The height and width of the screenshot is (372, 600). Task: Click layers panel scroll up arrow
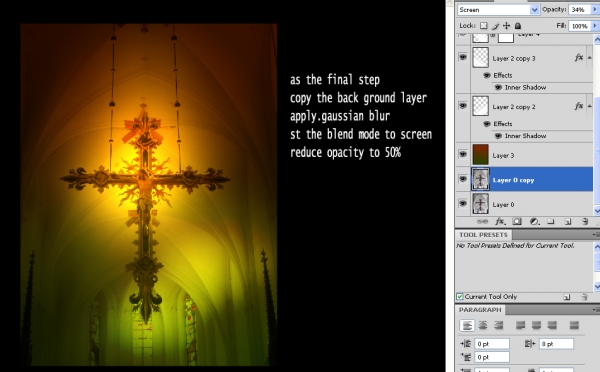coord(597,39)
